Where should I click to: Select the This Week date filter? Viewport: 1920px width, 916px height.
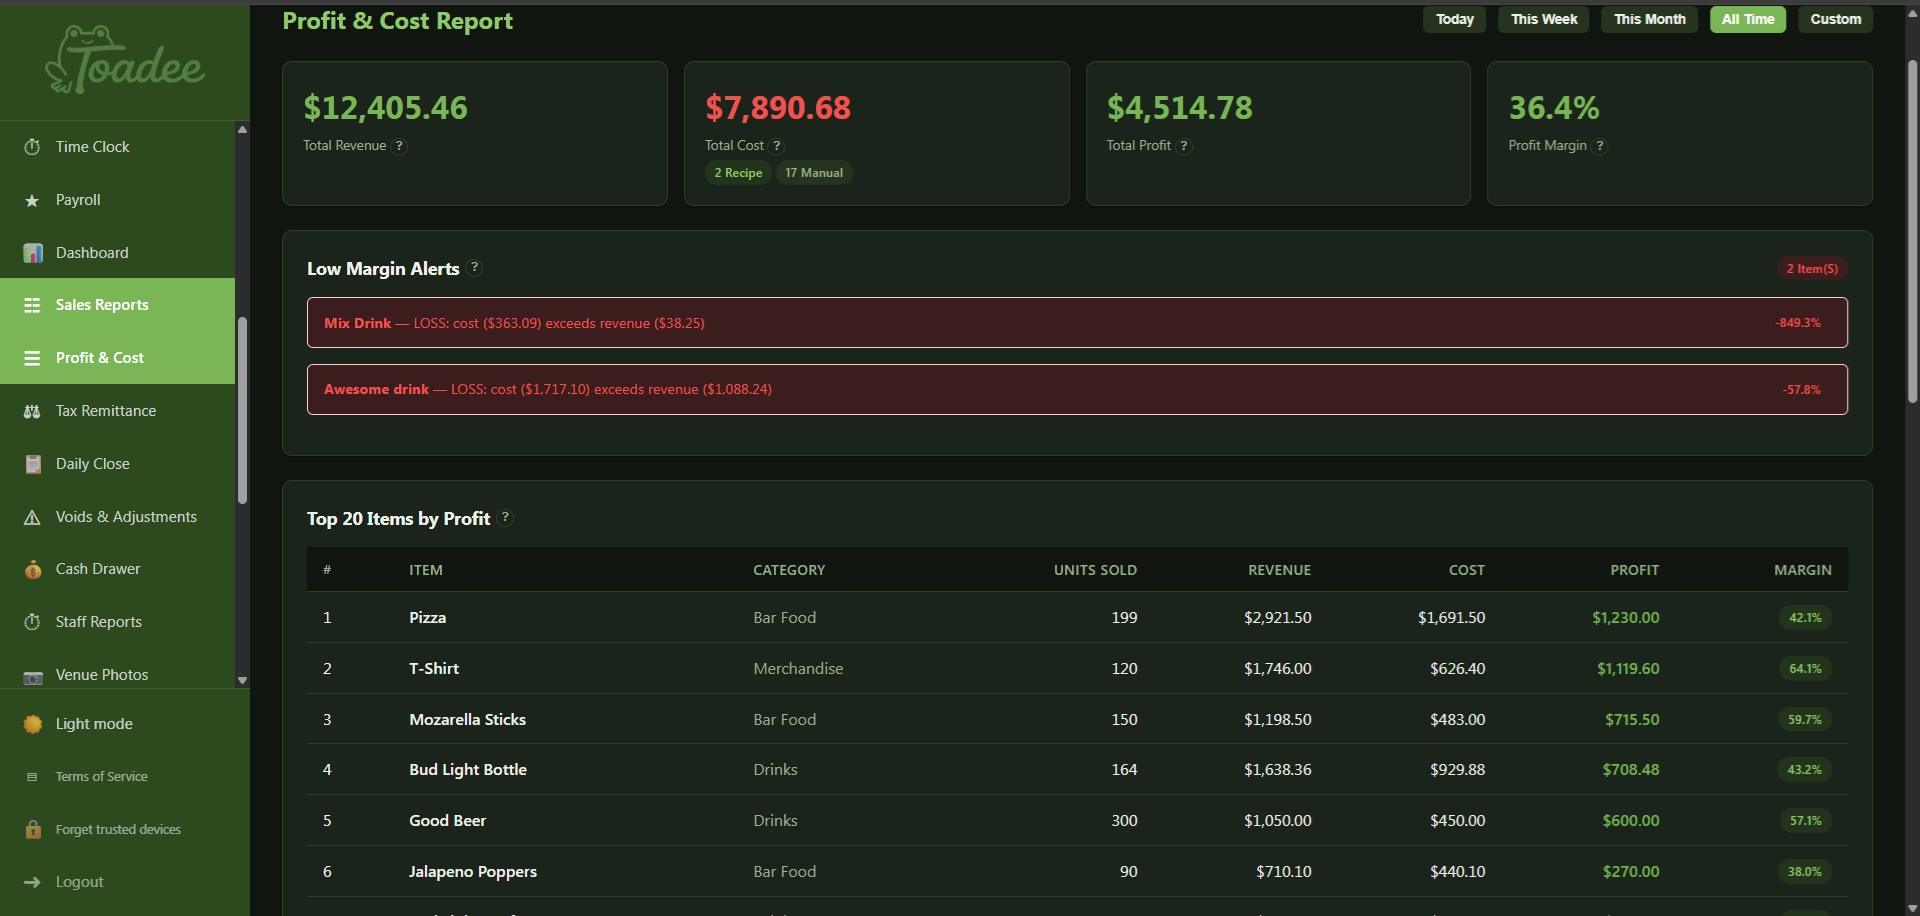1544,19
